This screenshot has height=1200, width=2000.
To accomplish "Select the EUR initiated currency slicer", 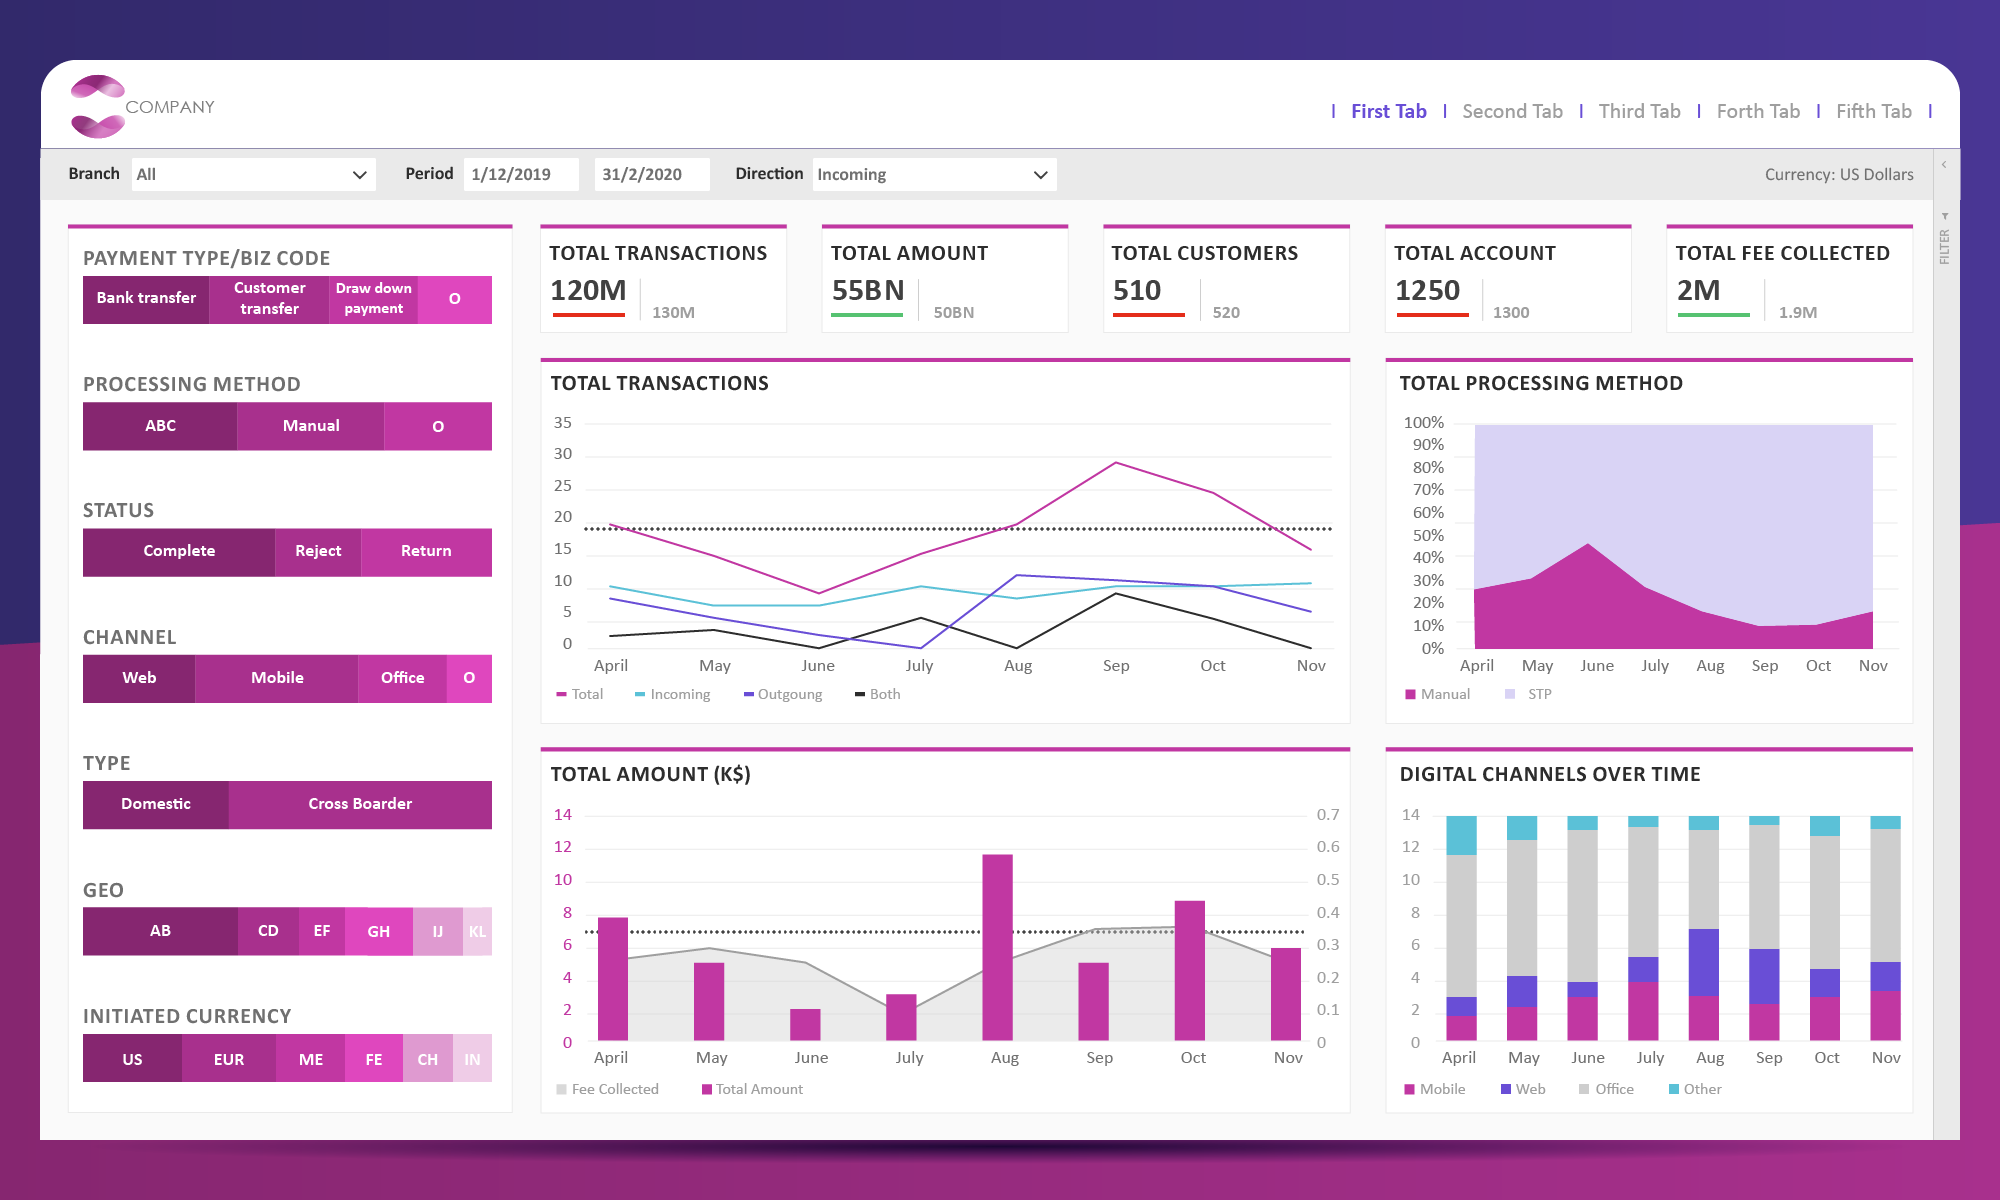I will point(229,1059).
